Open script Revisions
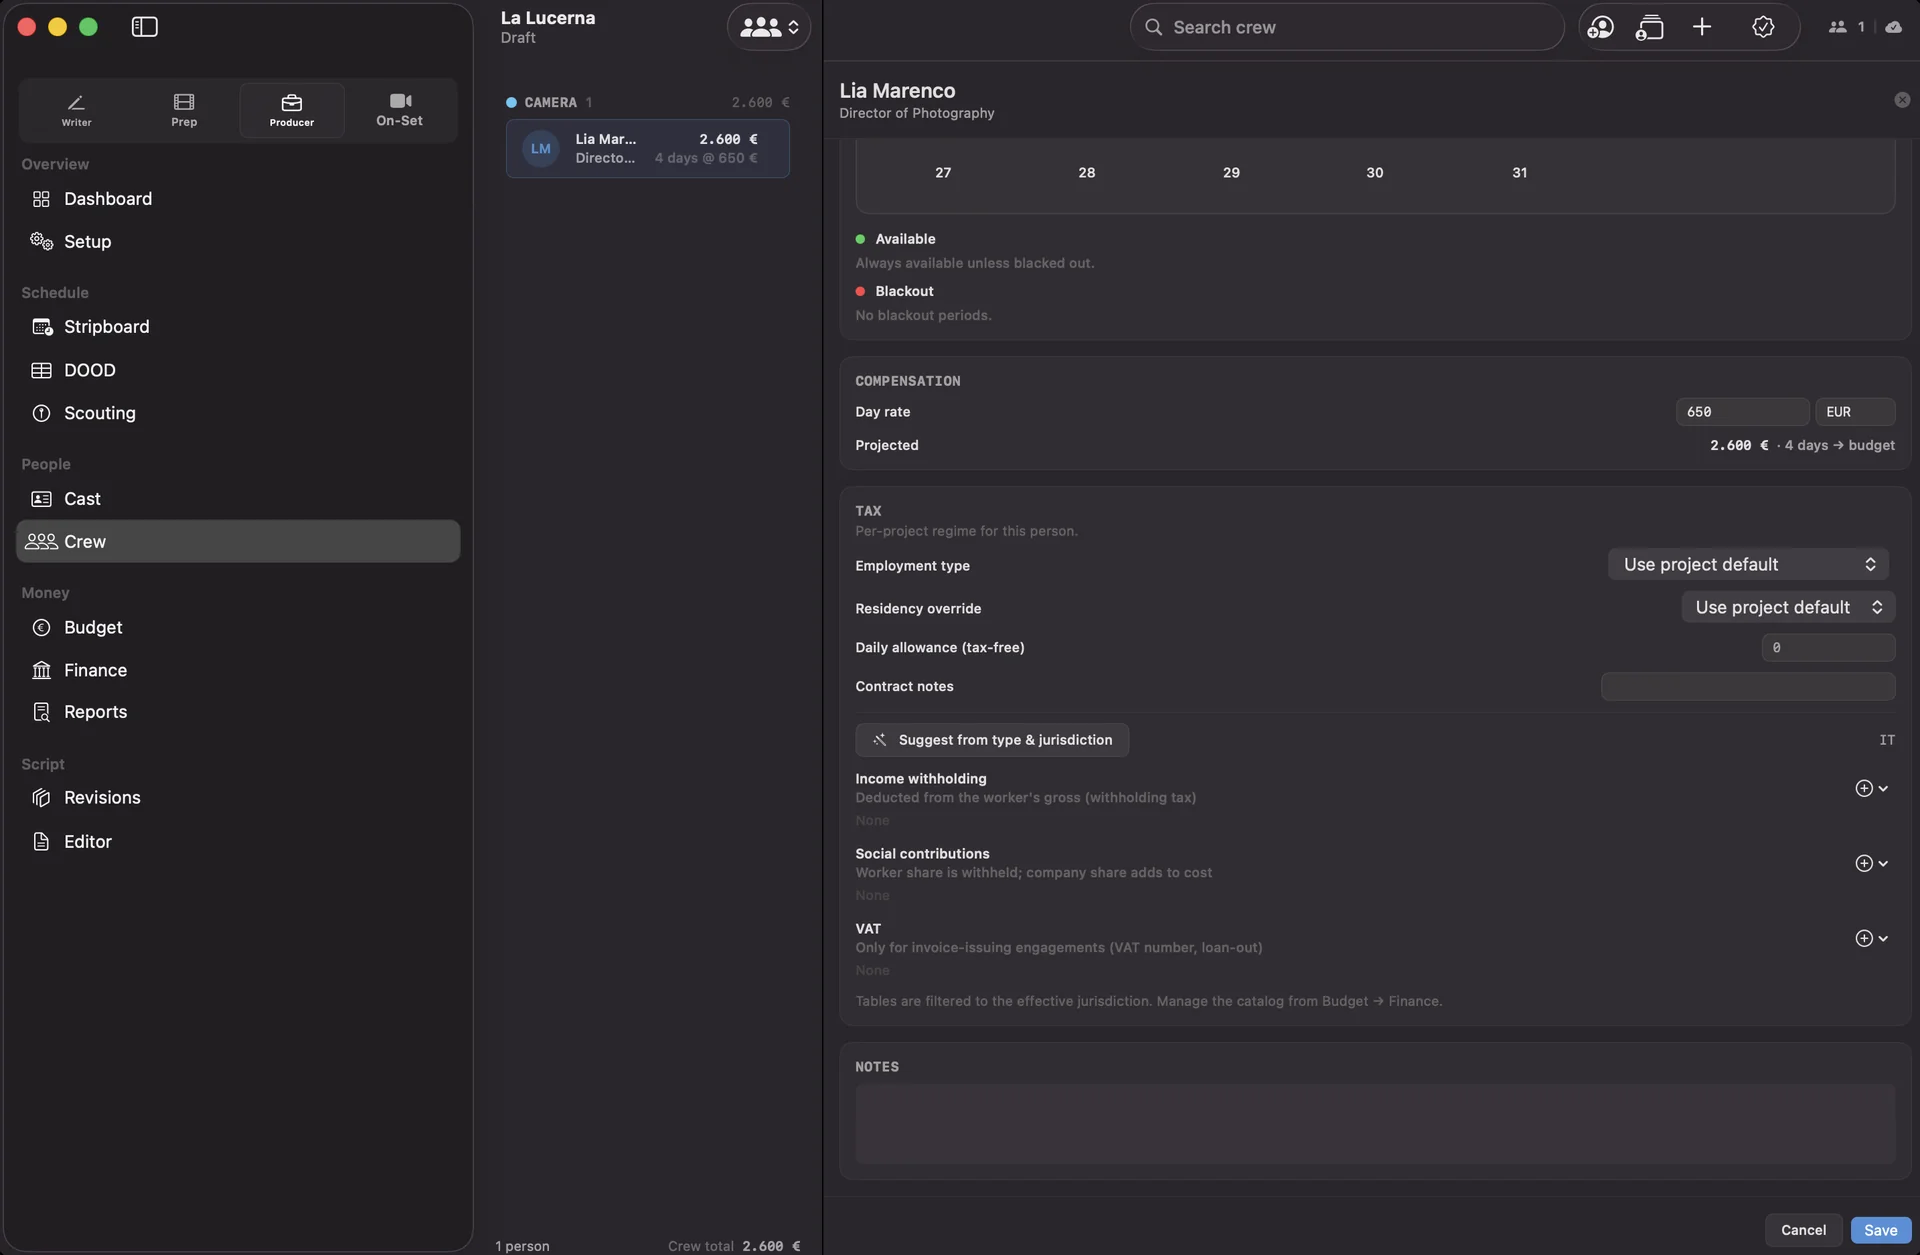This screenshot has height=1255, width=1920. (x=238, y=798)
